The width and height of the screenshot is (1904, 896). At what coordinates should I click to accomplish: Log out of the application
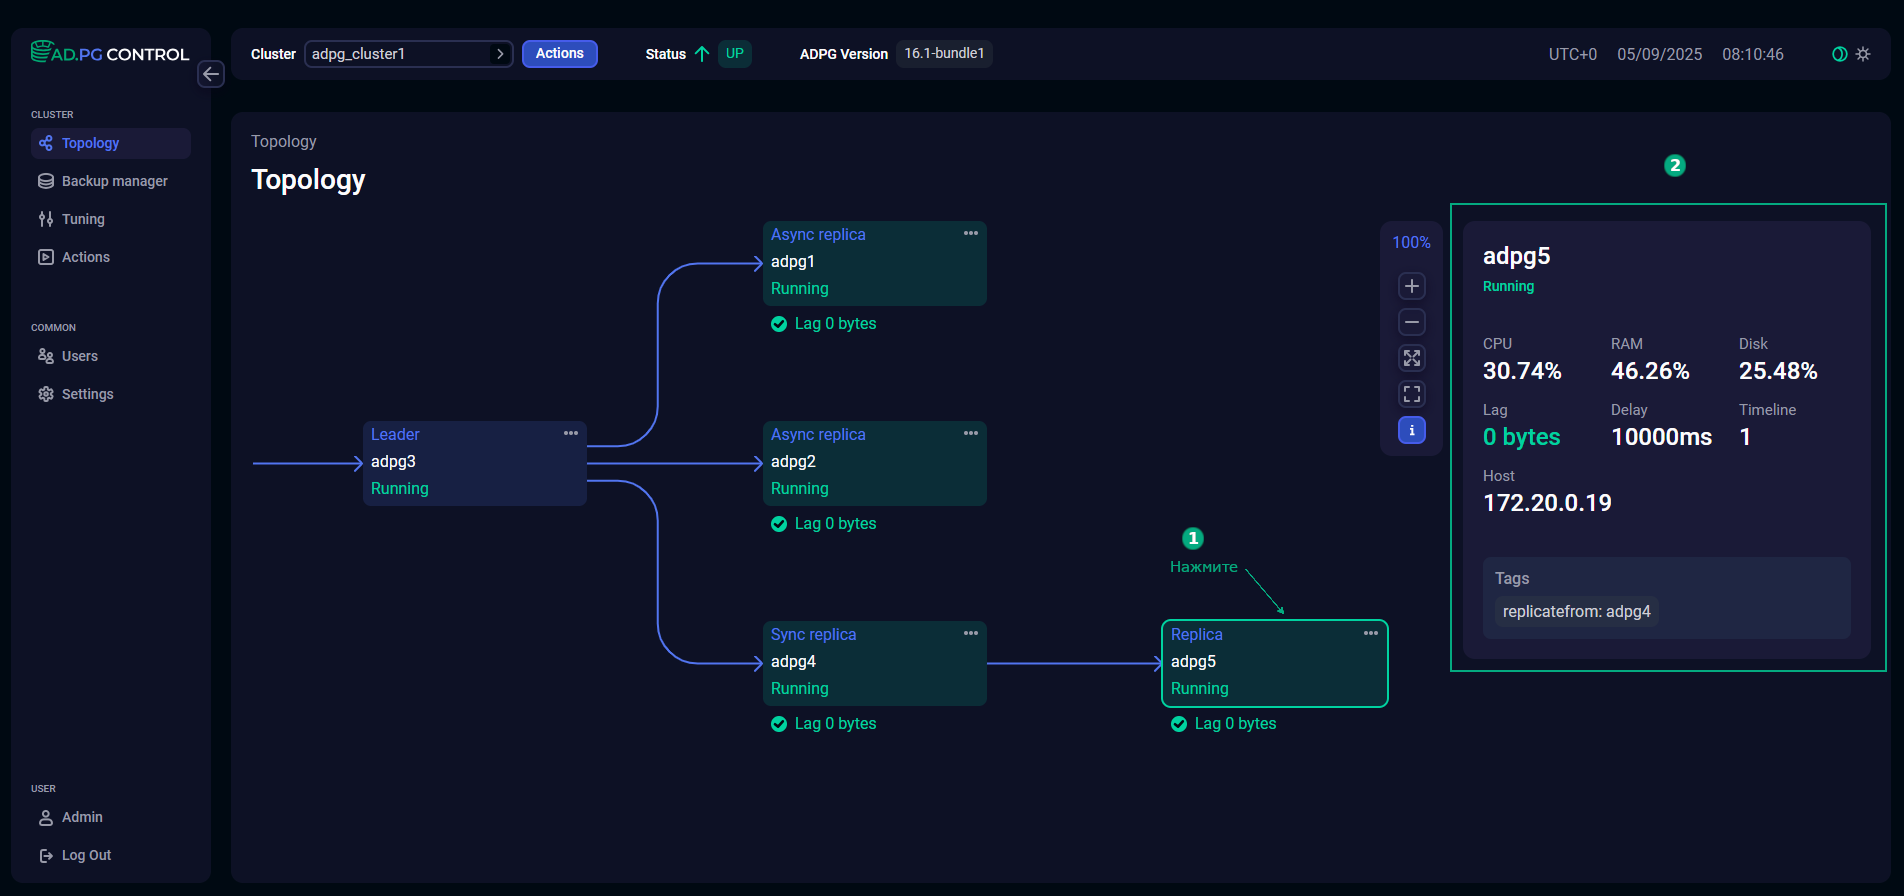[x=86, y=855]
